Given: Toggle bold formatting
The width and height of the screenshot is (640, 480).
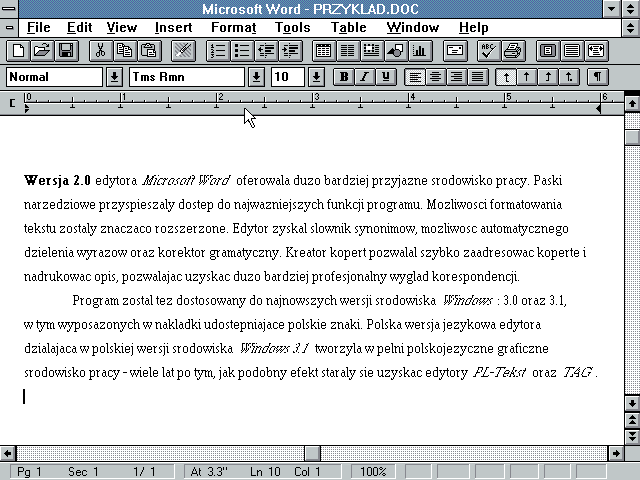Looking at the screenshot, I should [x=344, y=77].
